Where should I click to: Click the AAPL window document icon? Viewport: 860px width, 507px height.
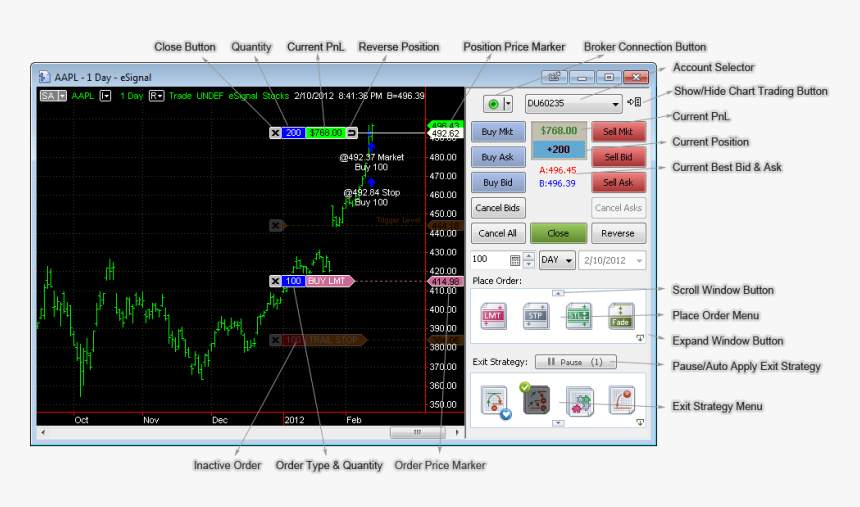44,77
